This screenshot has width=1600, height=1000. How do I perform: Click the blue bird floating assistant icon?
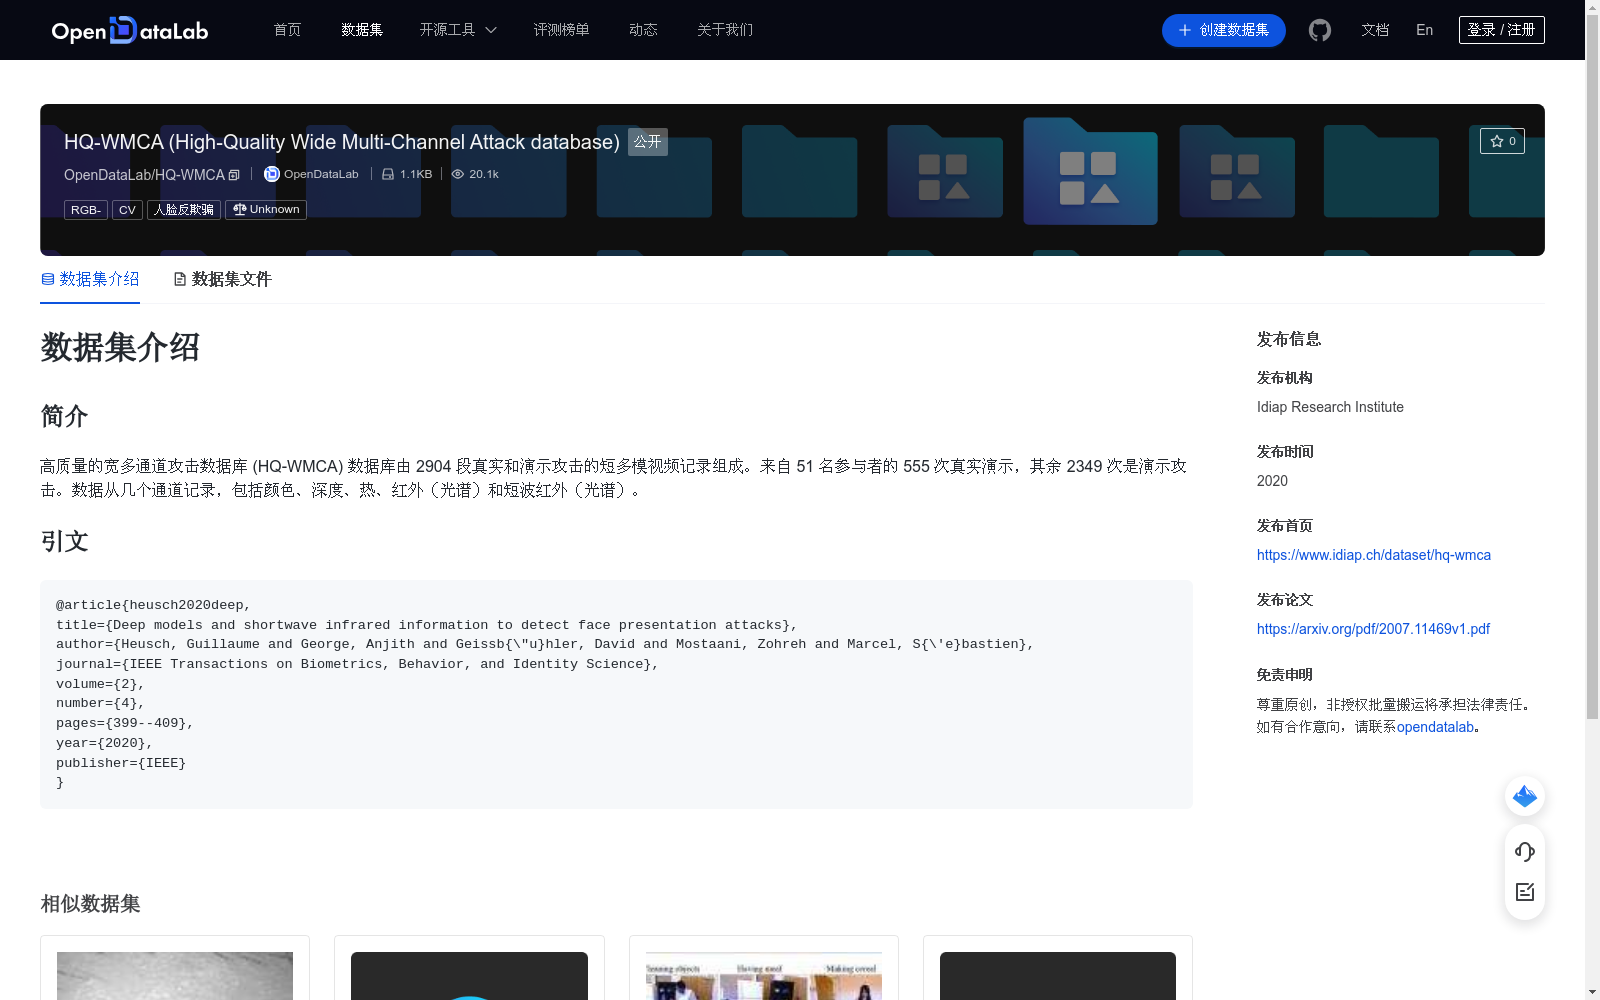pos(1525,796)
